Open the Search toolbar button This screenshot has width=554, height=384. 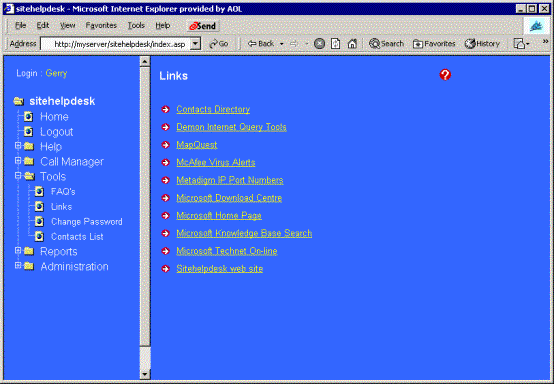[386, 44]
